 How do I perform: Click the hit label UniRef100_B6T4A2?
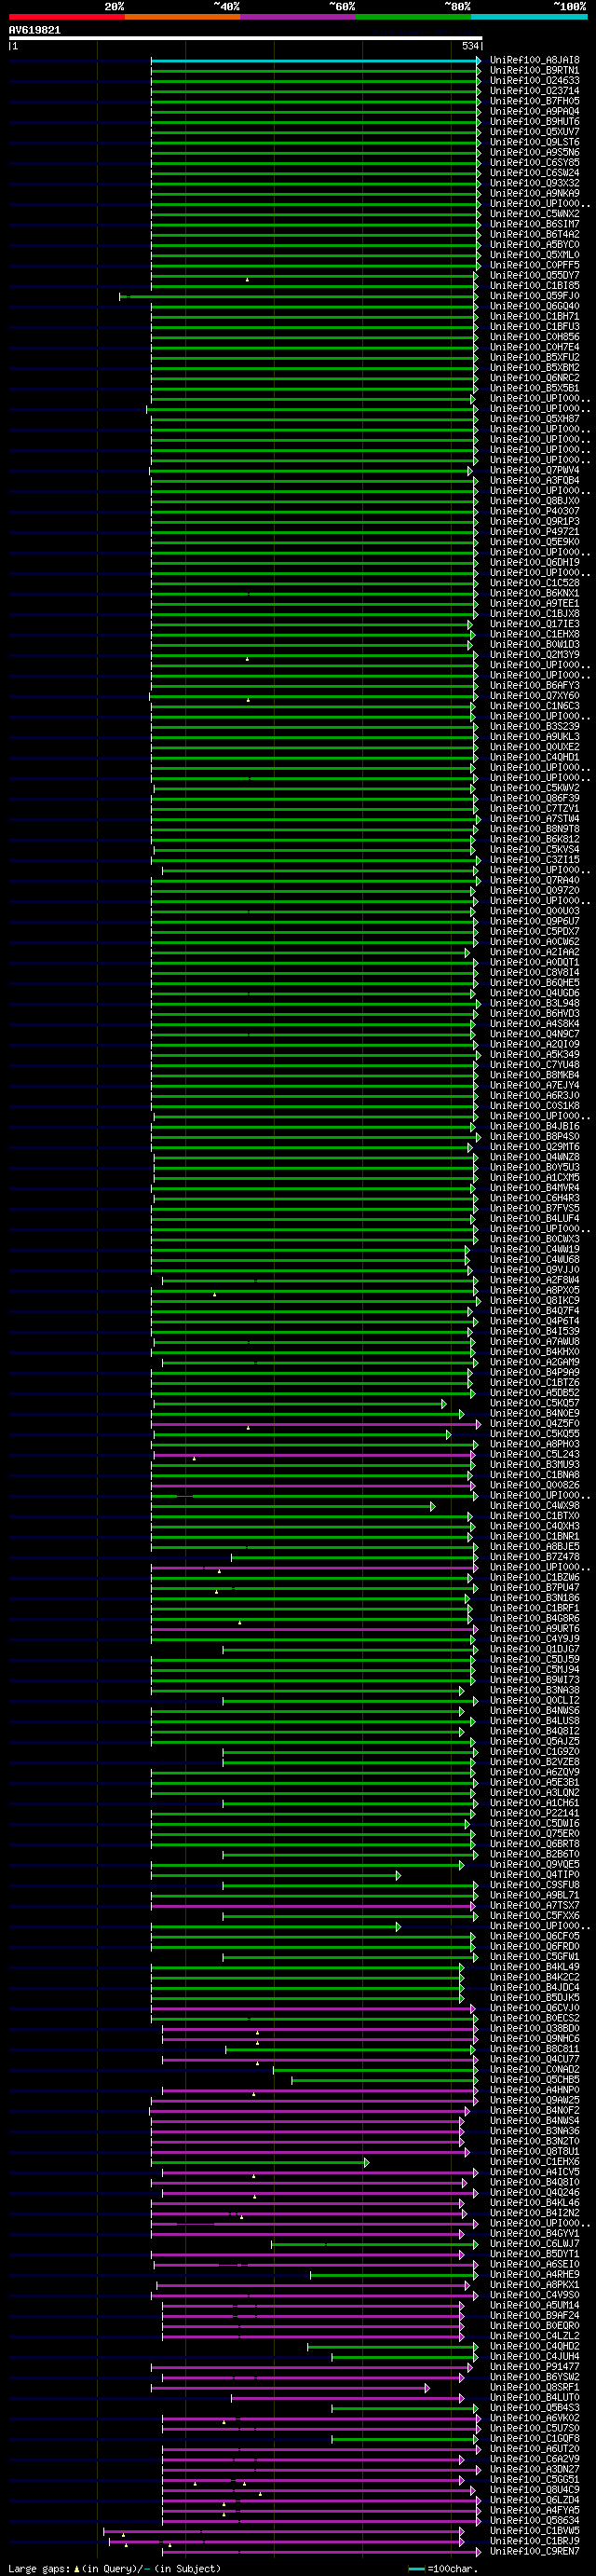534,234
